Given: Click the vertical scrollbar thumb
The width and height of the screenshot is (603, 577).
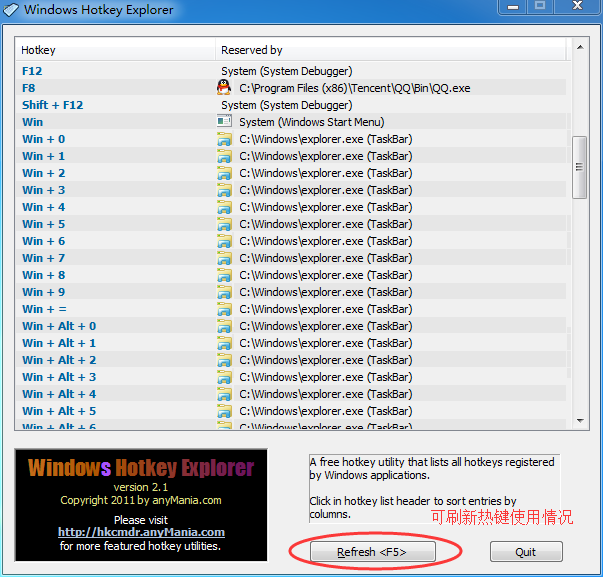Looking at the screenshot, I should 579,167.
